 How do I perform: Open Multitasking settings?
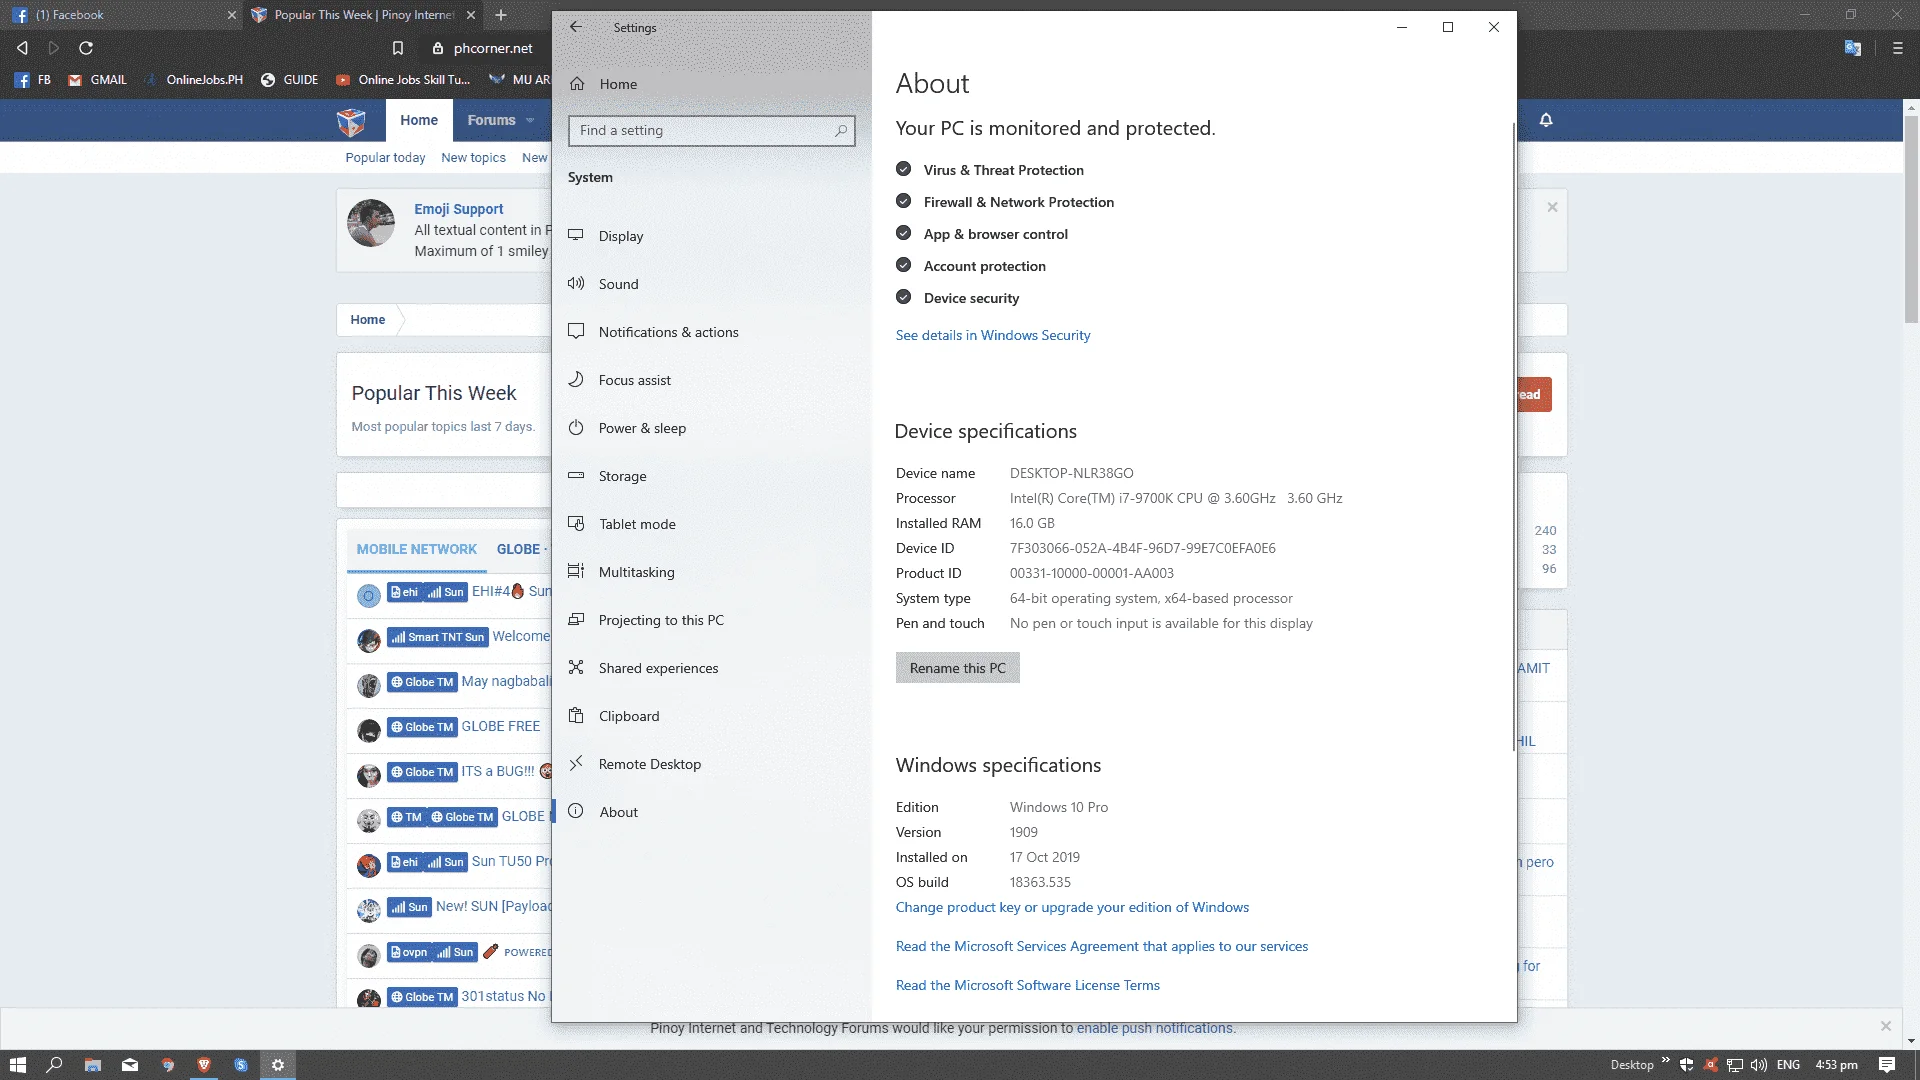pos(636,572)
